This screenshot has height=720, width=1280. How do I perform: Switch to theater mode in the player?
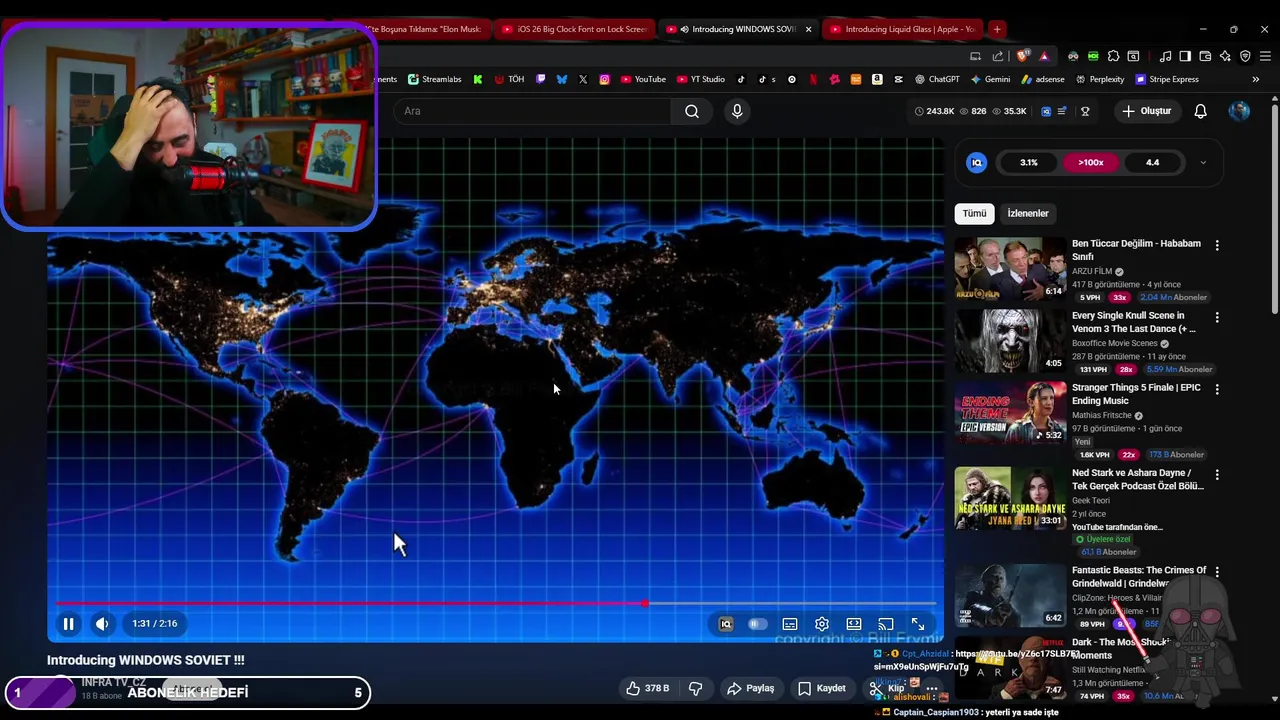pos(854,624)
